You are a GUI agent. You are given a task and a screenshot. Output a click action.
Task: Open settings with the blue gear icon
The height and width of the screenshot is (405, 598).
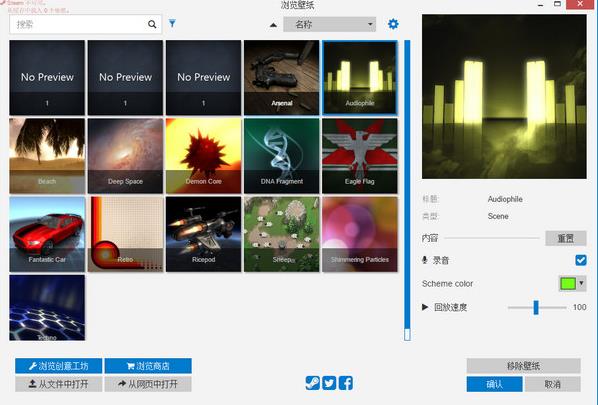[x=393, y=24]
